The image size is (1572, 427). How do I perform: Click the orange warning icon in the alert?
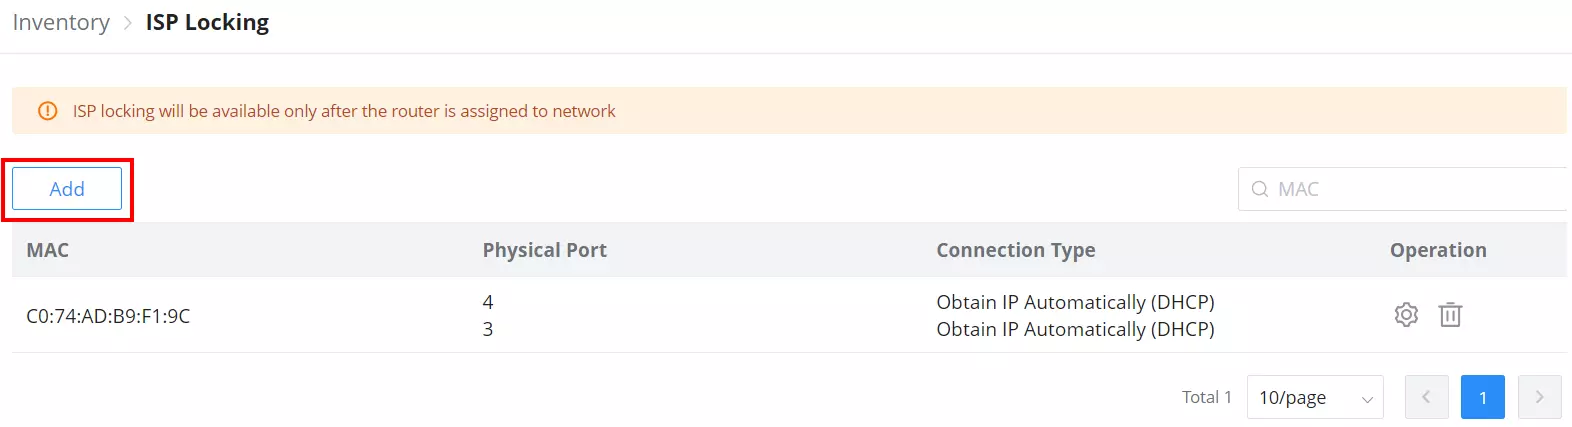[47, 111]
